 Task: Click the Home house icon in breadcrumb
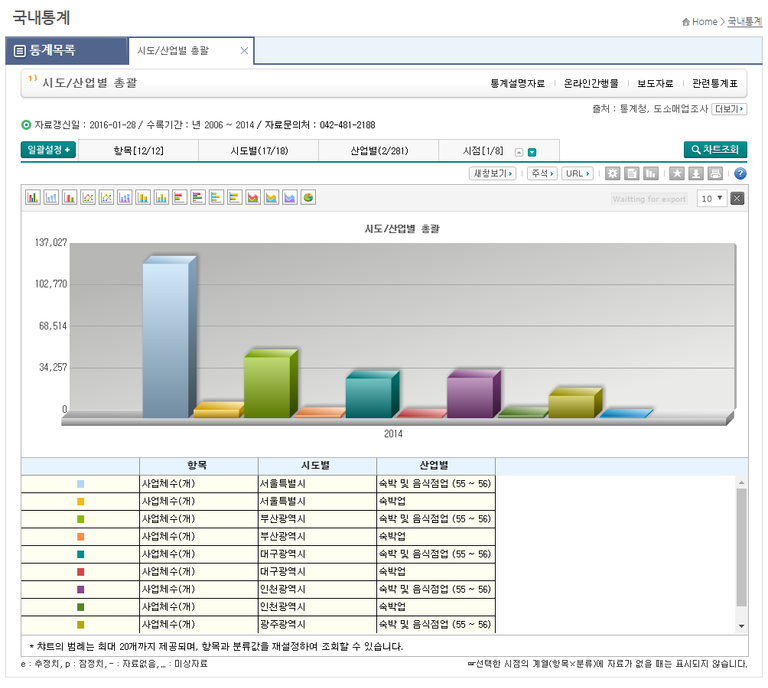(x=686, y=22)
